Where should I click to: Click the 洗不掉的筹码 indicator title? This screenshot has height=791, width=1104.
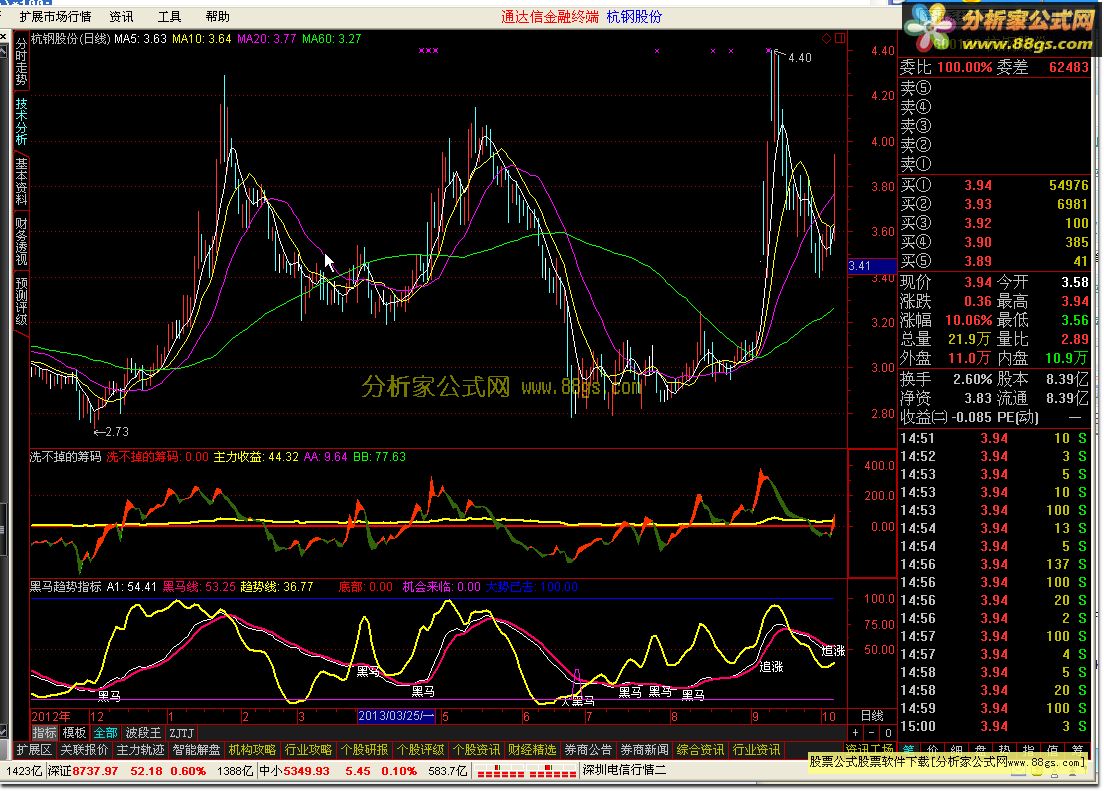pos(65,457)
